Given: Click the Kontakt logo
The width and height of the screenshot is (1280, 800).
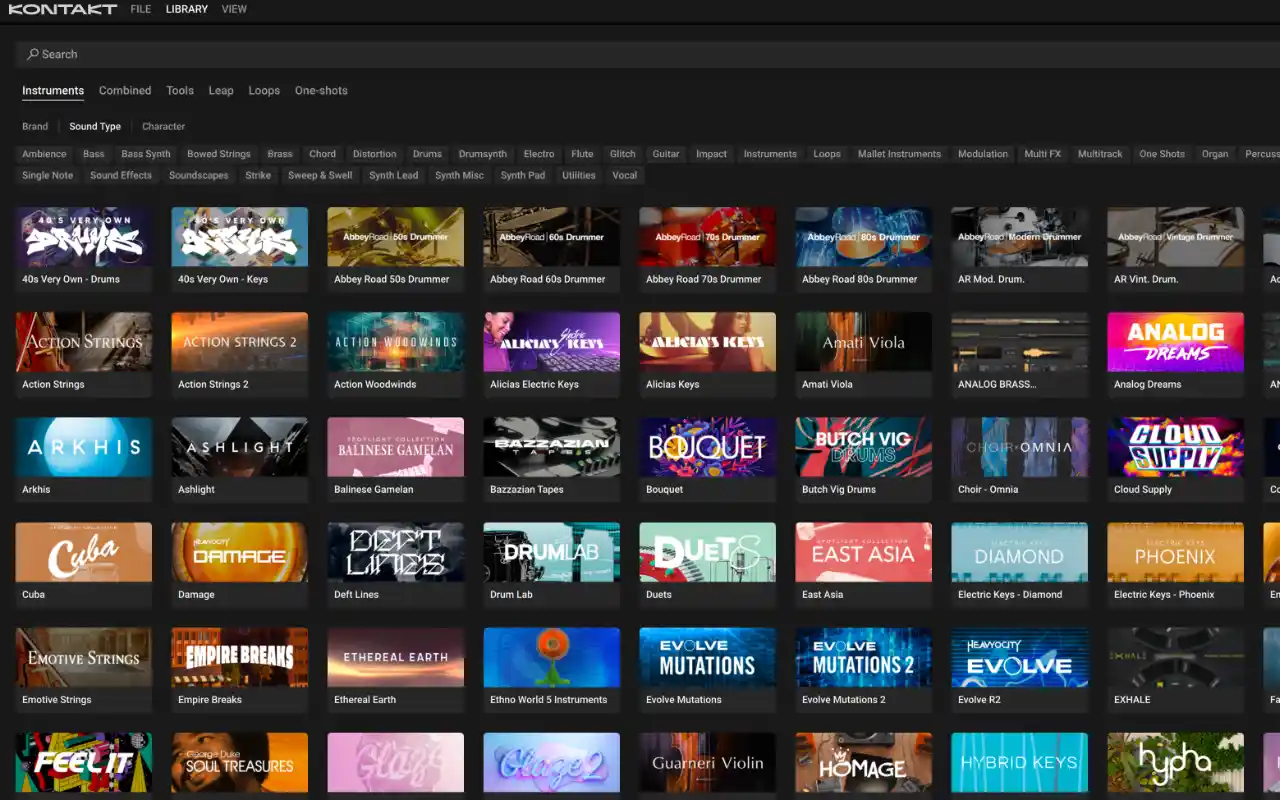Looking at the screenshot, I should pyautogui.click(x=62, y=9).
